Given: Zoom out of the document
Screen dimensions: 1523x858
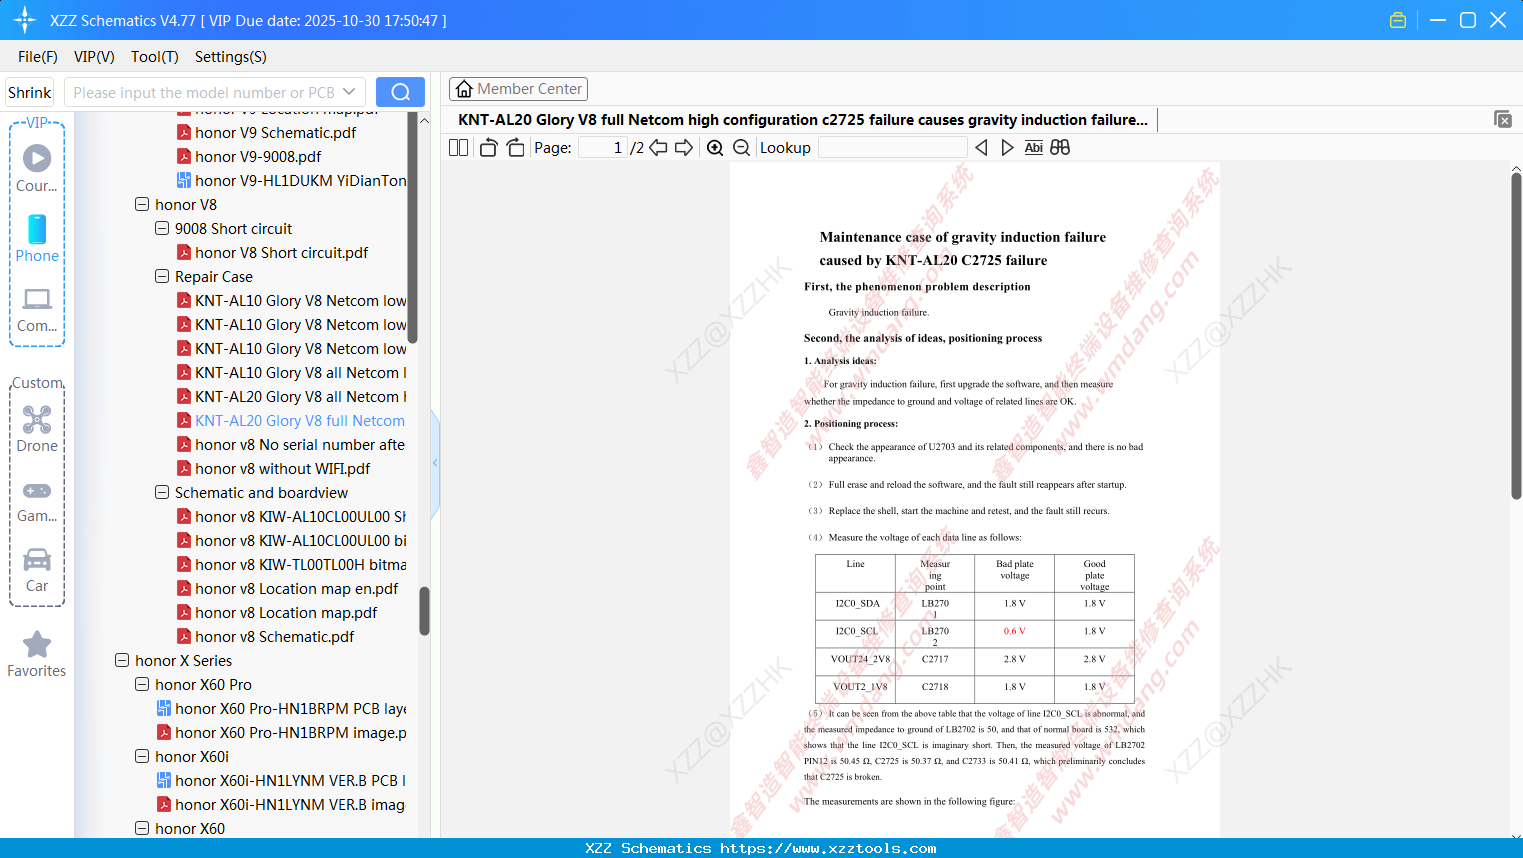Looking at the screenshot, I should click(742, 147).
